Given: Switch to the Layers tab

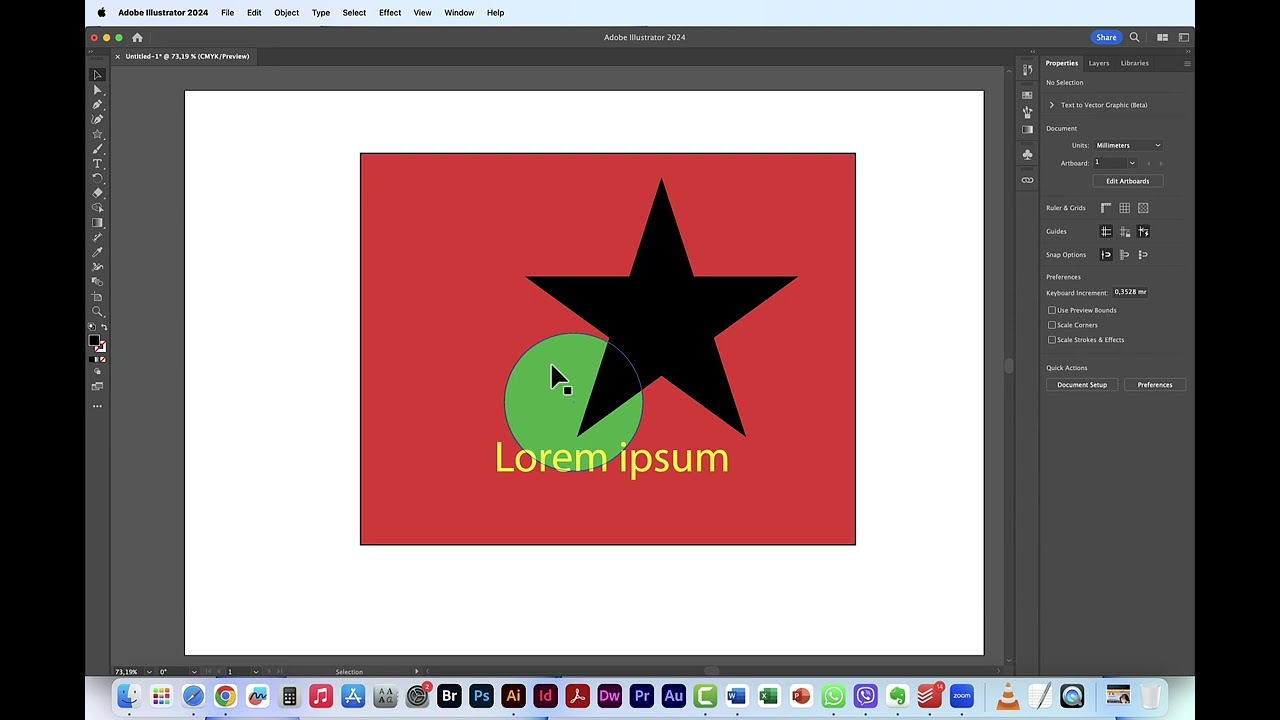Looking at the screenshot, I should [x=1098, y=63].
